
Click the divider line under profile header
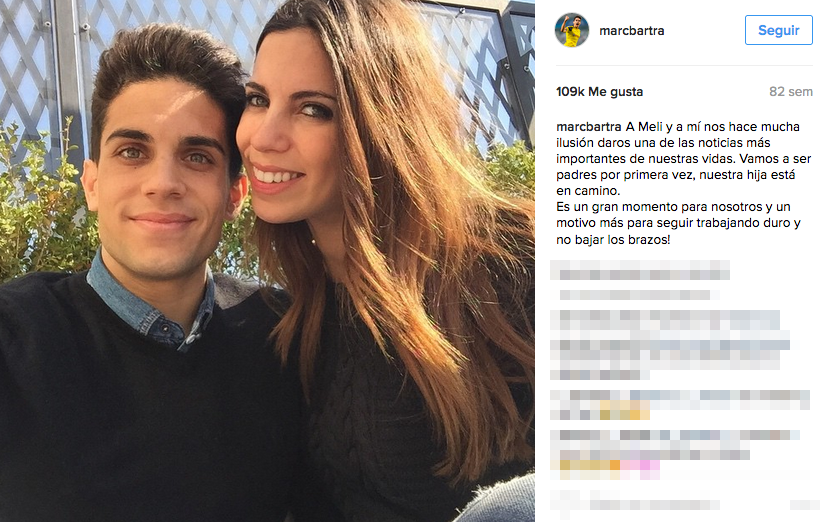pos(684,66)
